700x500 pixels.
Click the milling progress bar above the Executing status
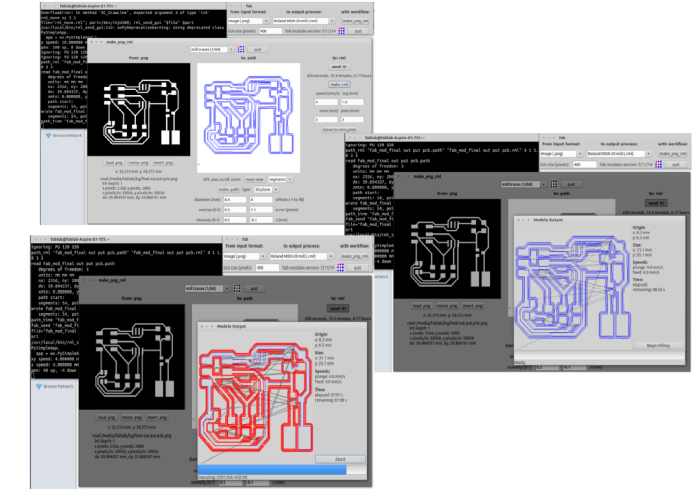coord(282,470)
